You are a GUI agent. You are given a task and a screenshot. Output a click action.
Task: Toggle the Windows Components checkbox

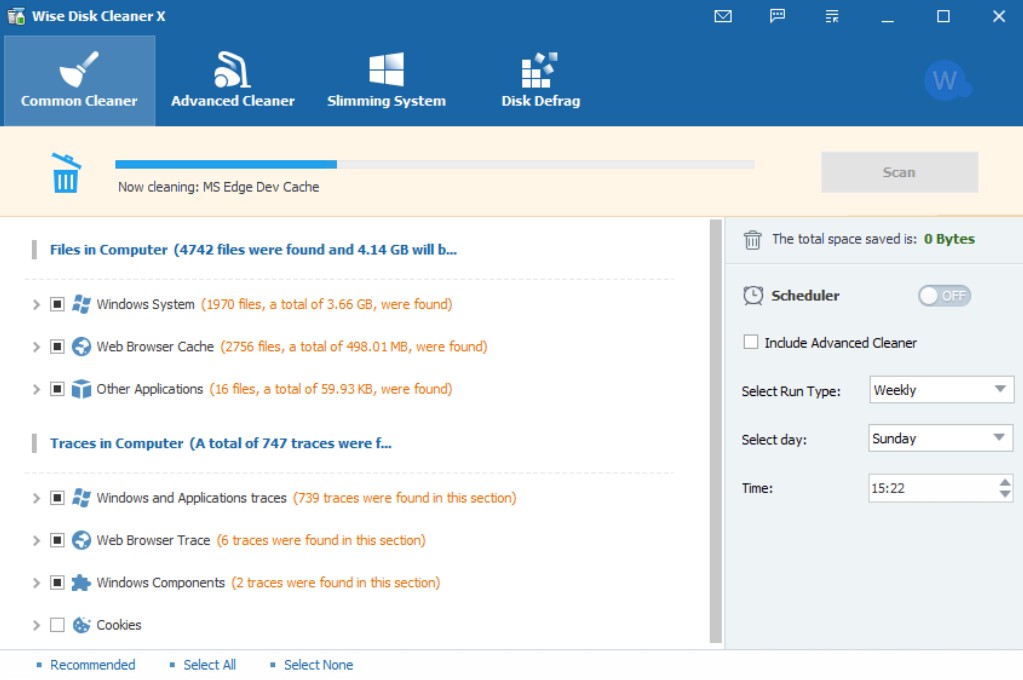57,583
